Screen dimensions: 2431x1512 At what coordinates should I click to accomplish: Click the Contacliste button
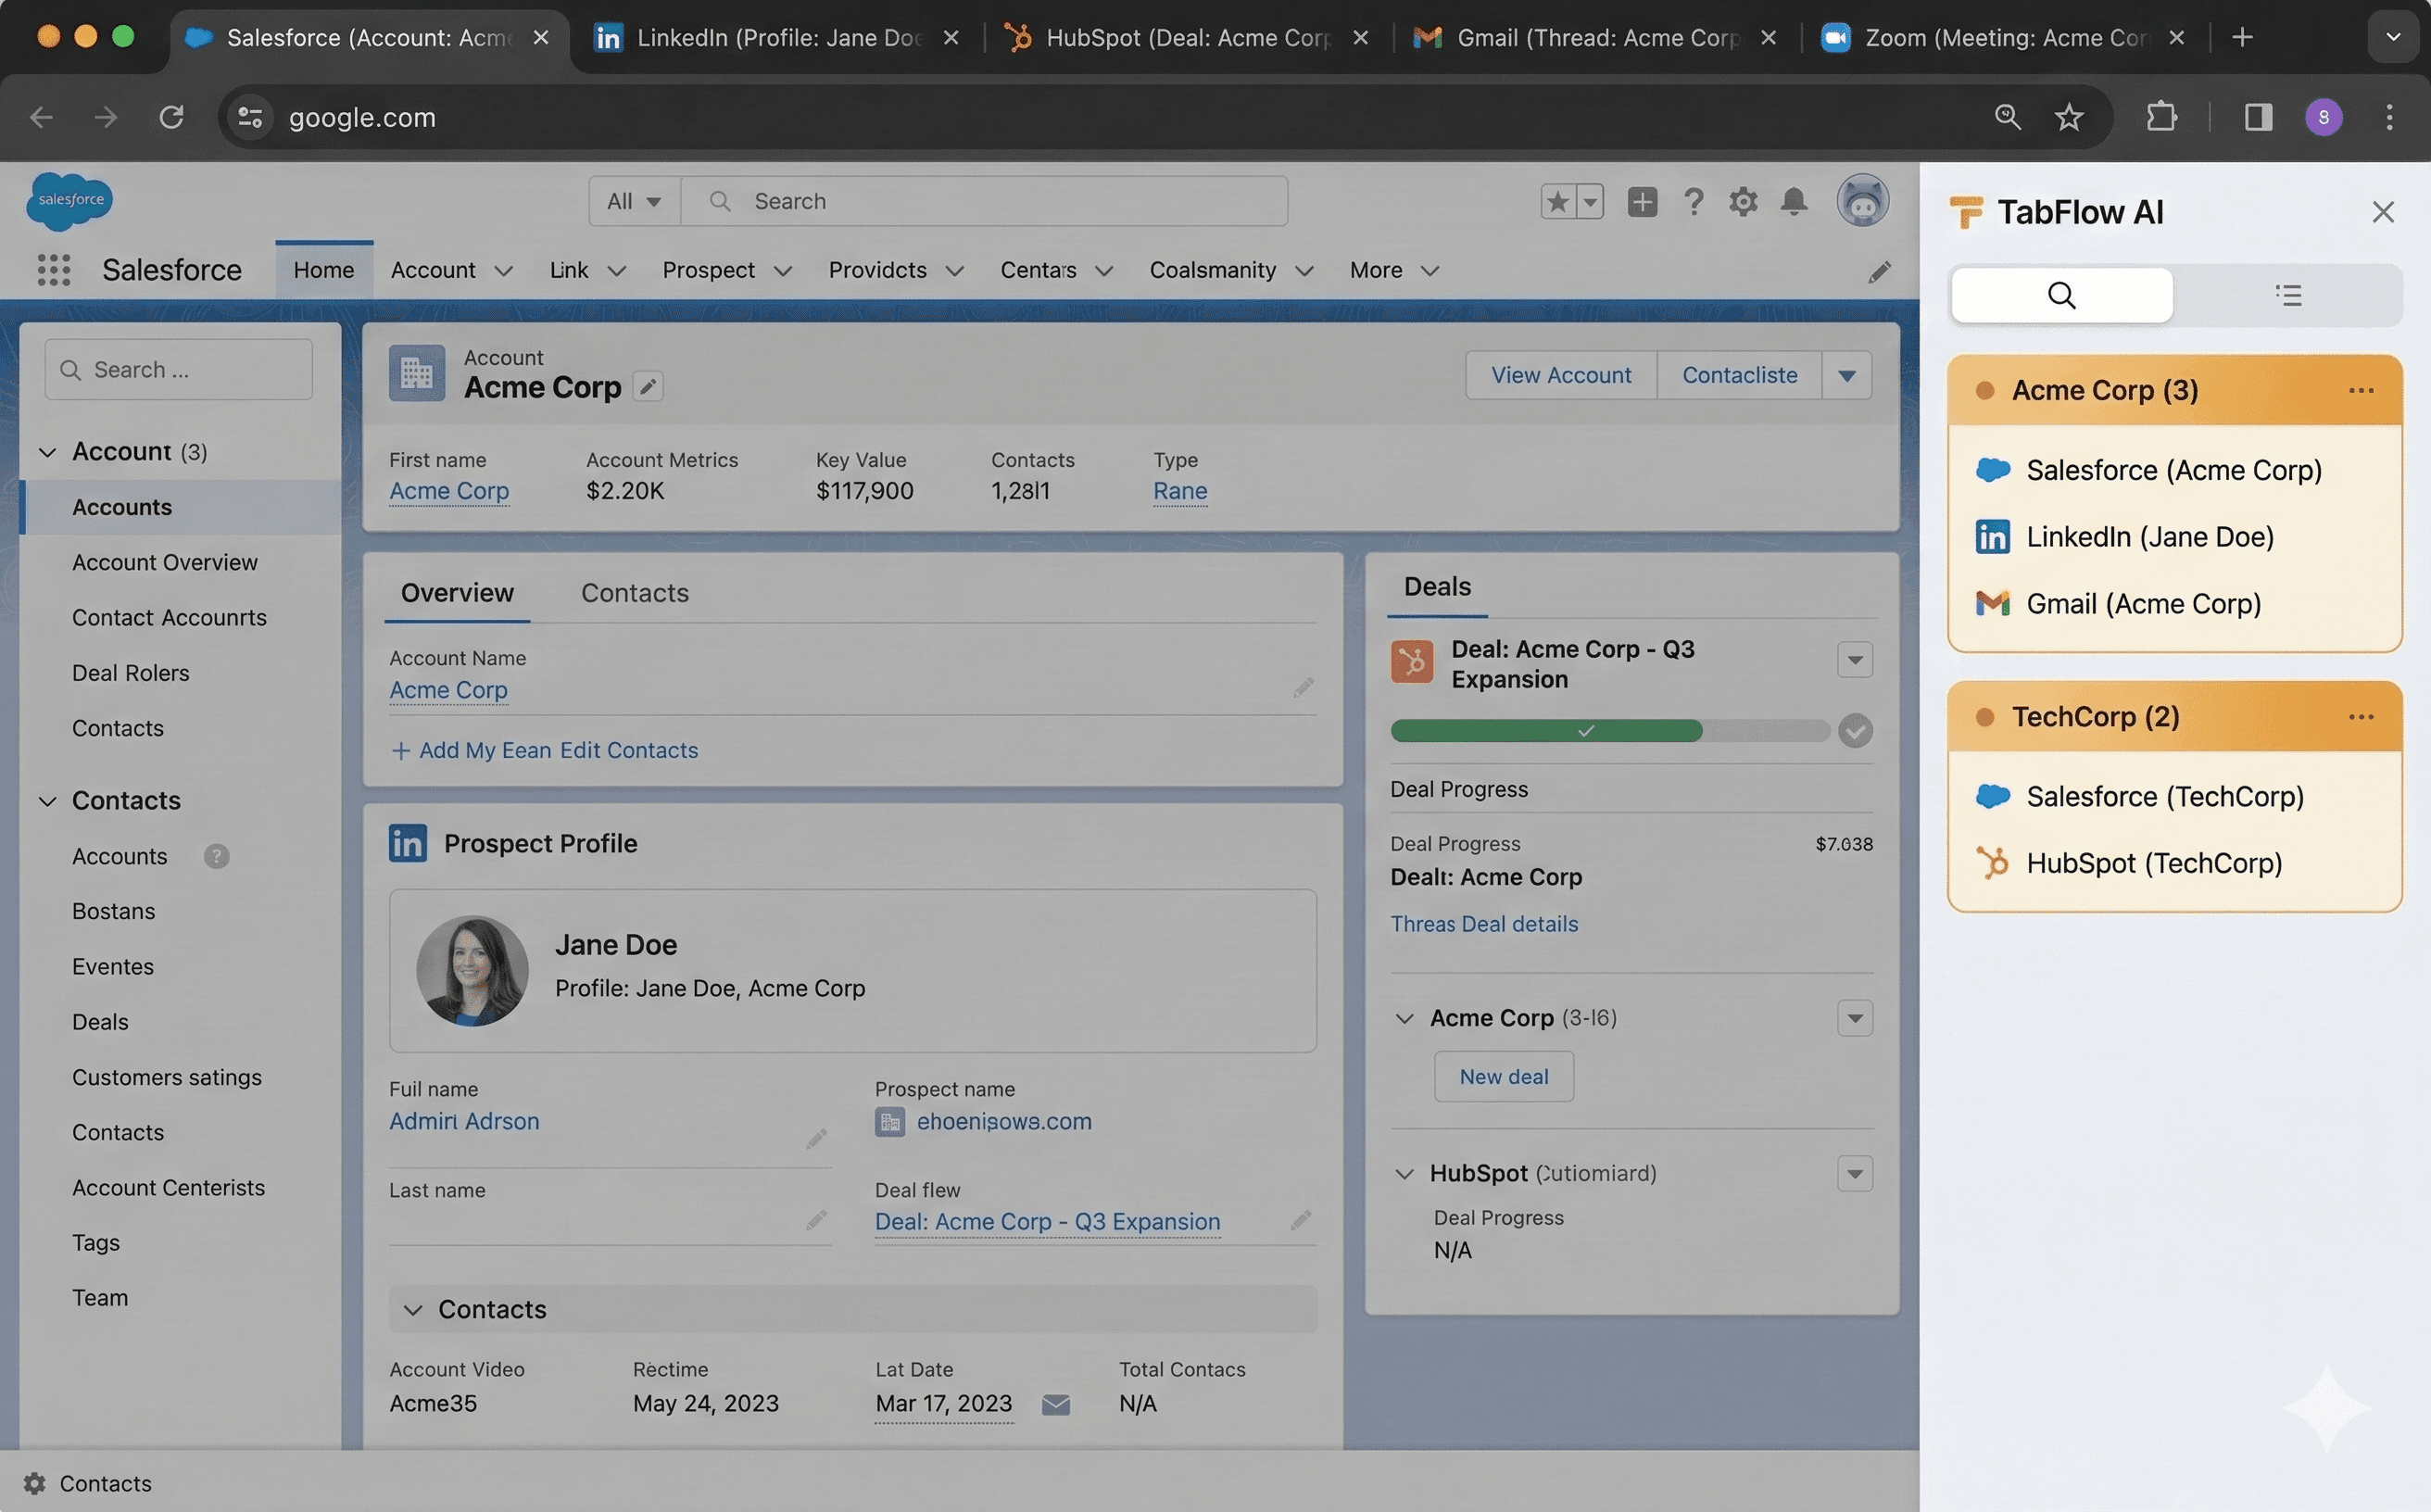[1739, 375]
